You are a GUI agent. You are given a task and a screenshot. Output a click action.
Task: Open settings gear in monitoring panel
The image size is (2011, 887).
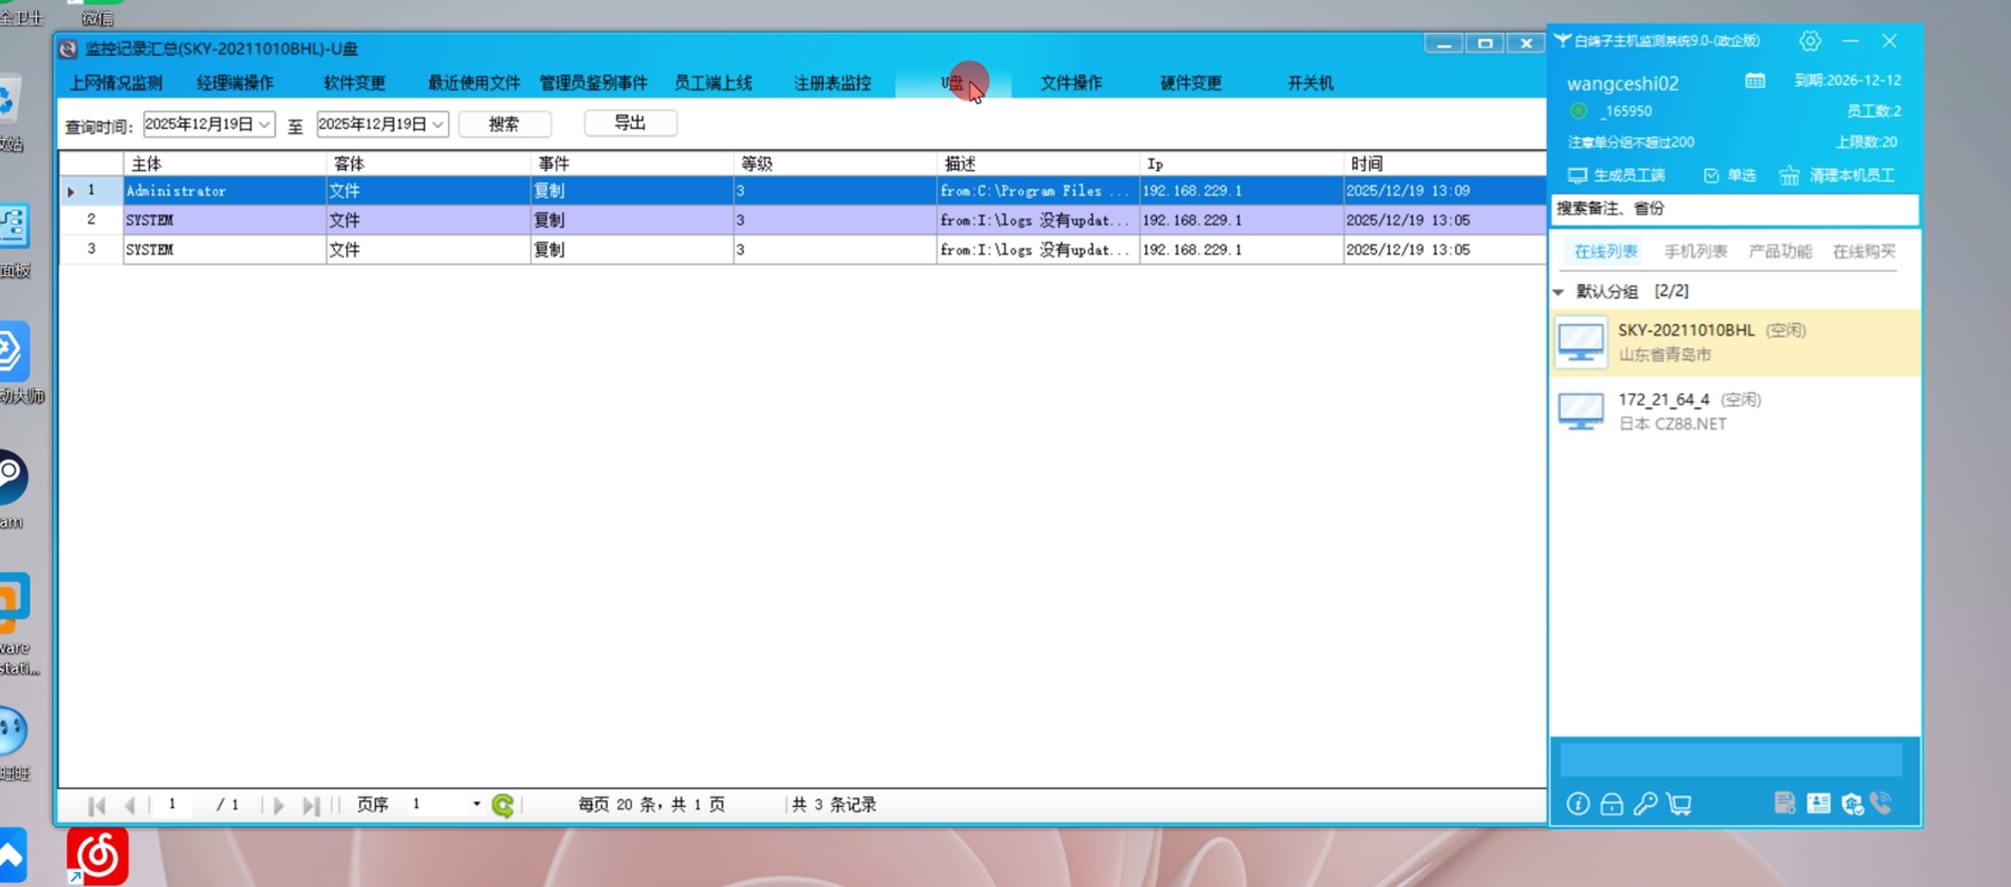(x=1809, y=41)
